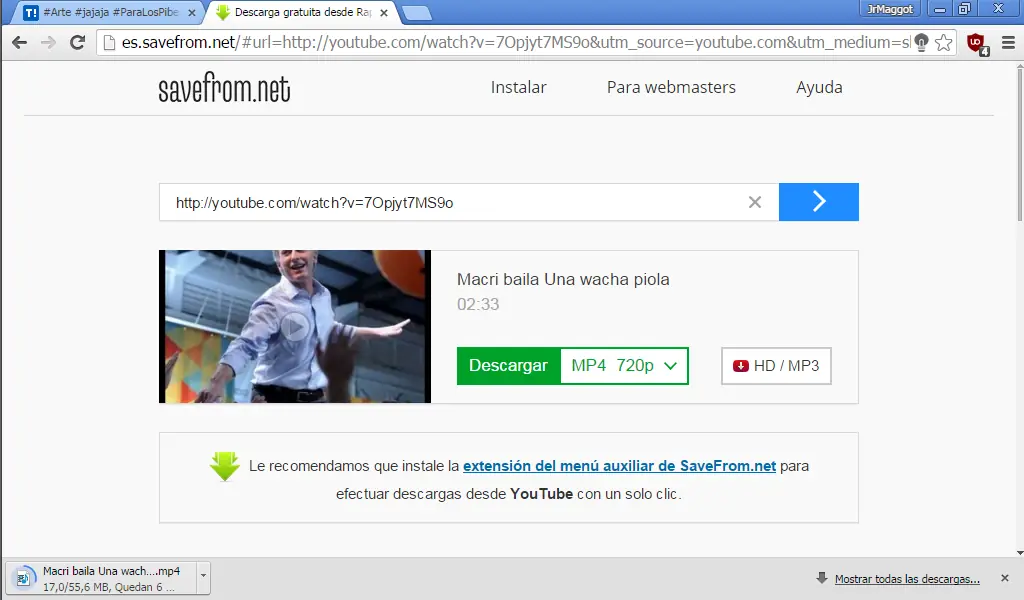Open the Ayuda menu item

(x=819, y=87)
